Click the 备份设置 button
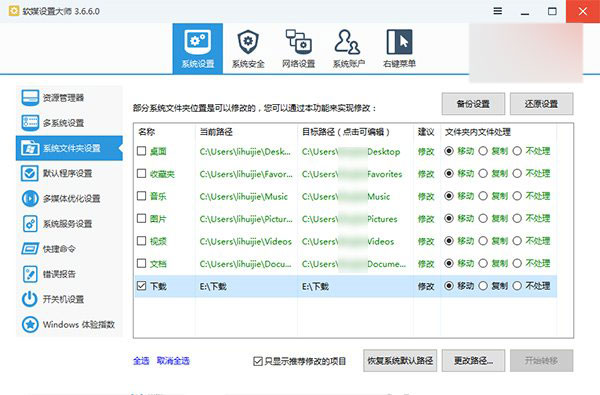Screen dimensions: 600x395 click(x=473, y=104)
